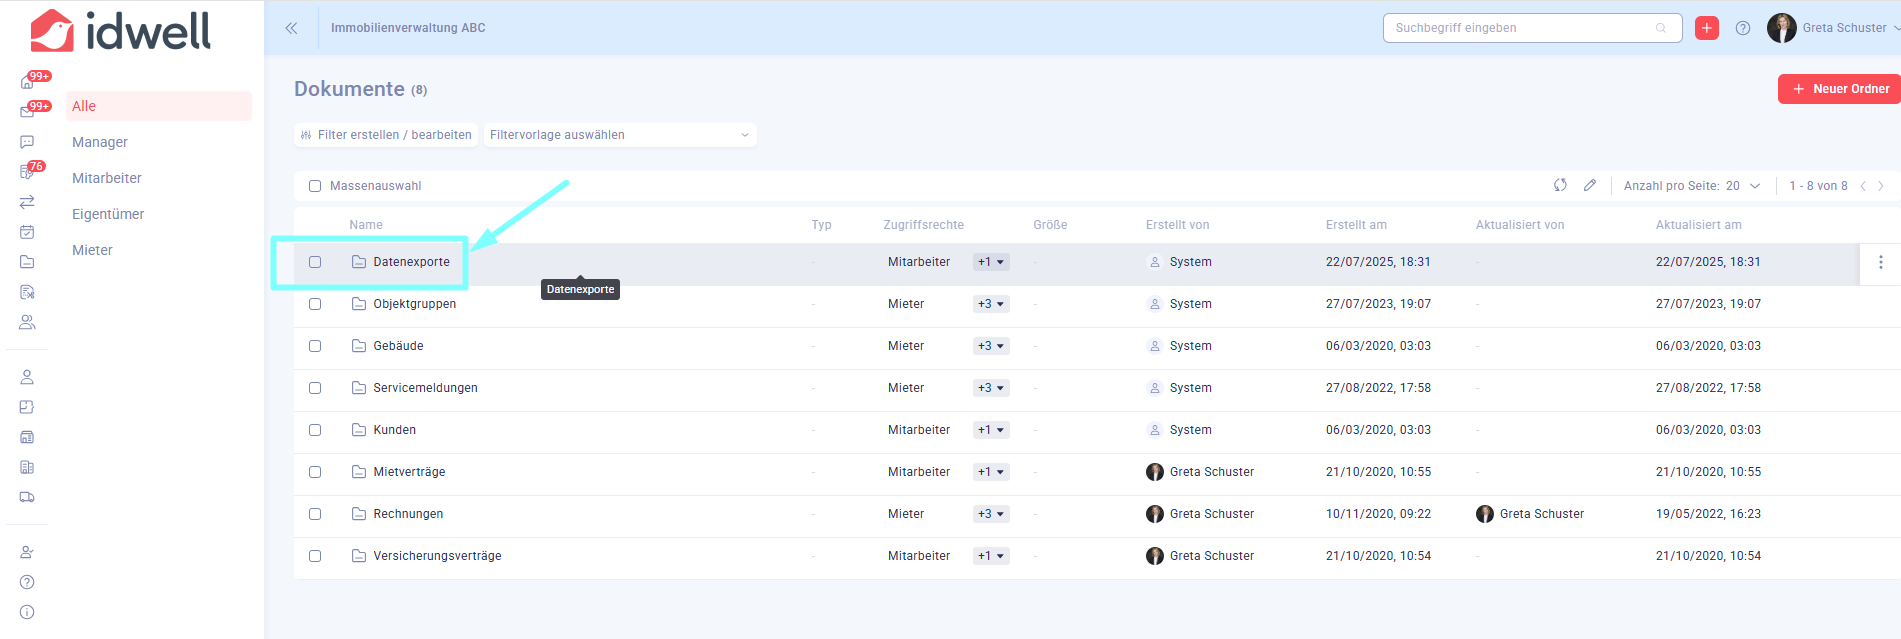Click Filter erstellen / bearbeiten button

point(386,135)
